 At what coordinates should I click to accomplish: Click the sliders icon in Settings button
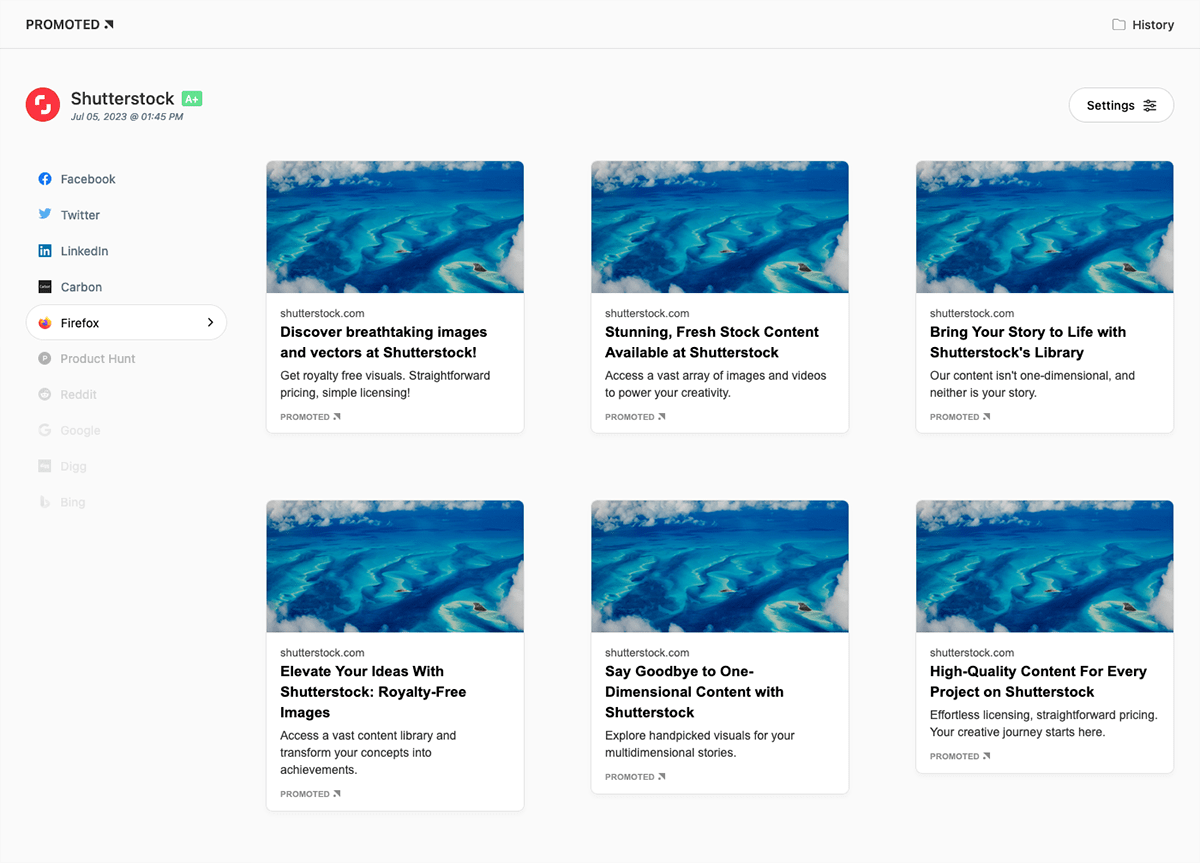pos(1150,105)
